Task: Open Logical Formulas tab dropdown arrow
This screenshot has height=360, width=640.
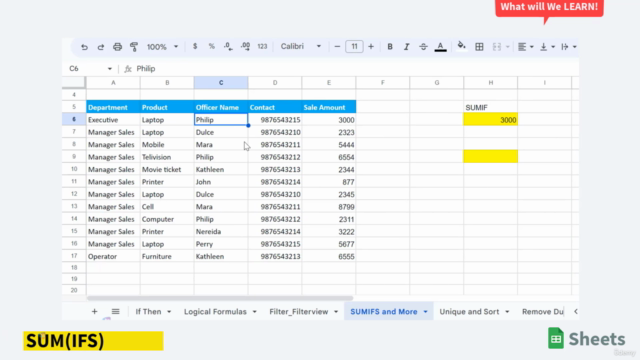Action: (x=254, y=312)
